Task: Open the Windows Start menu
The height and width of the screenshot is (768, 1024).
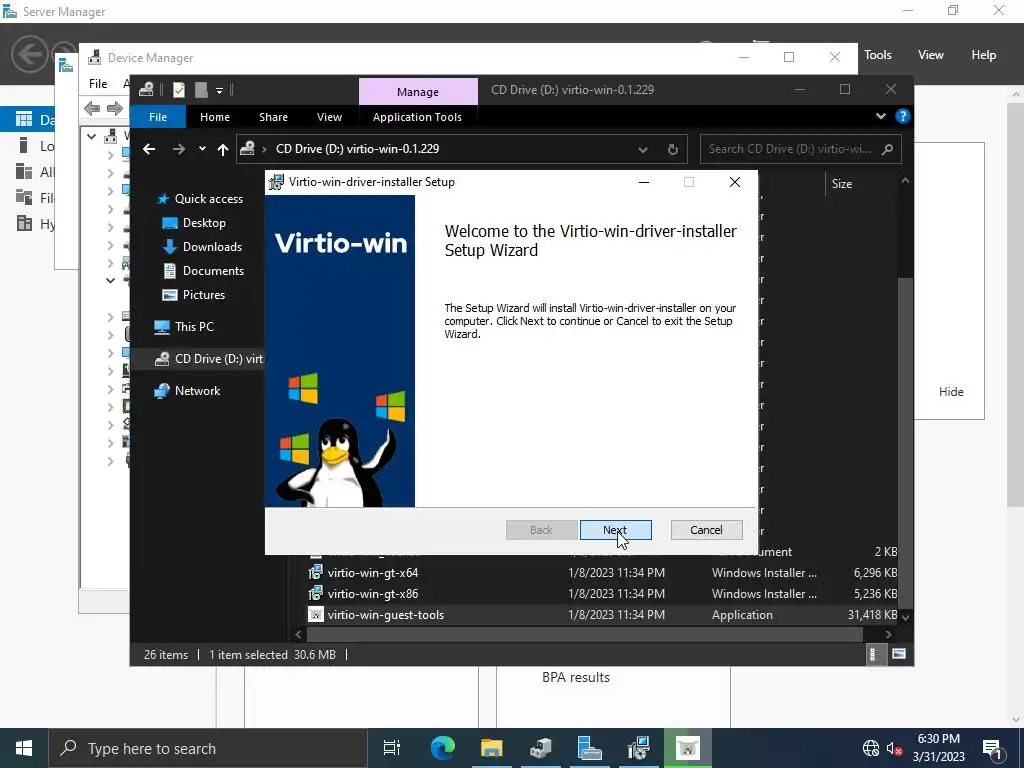Action: (24, 748)
